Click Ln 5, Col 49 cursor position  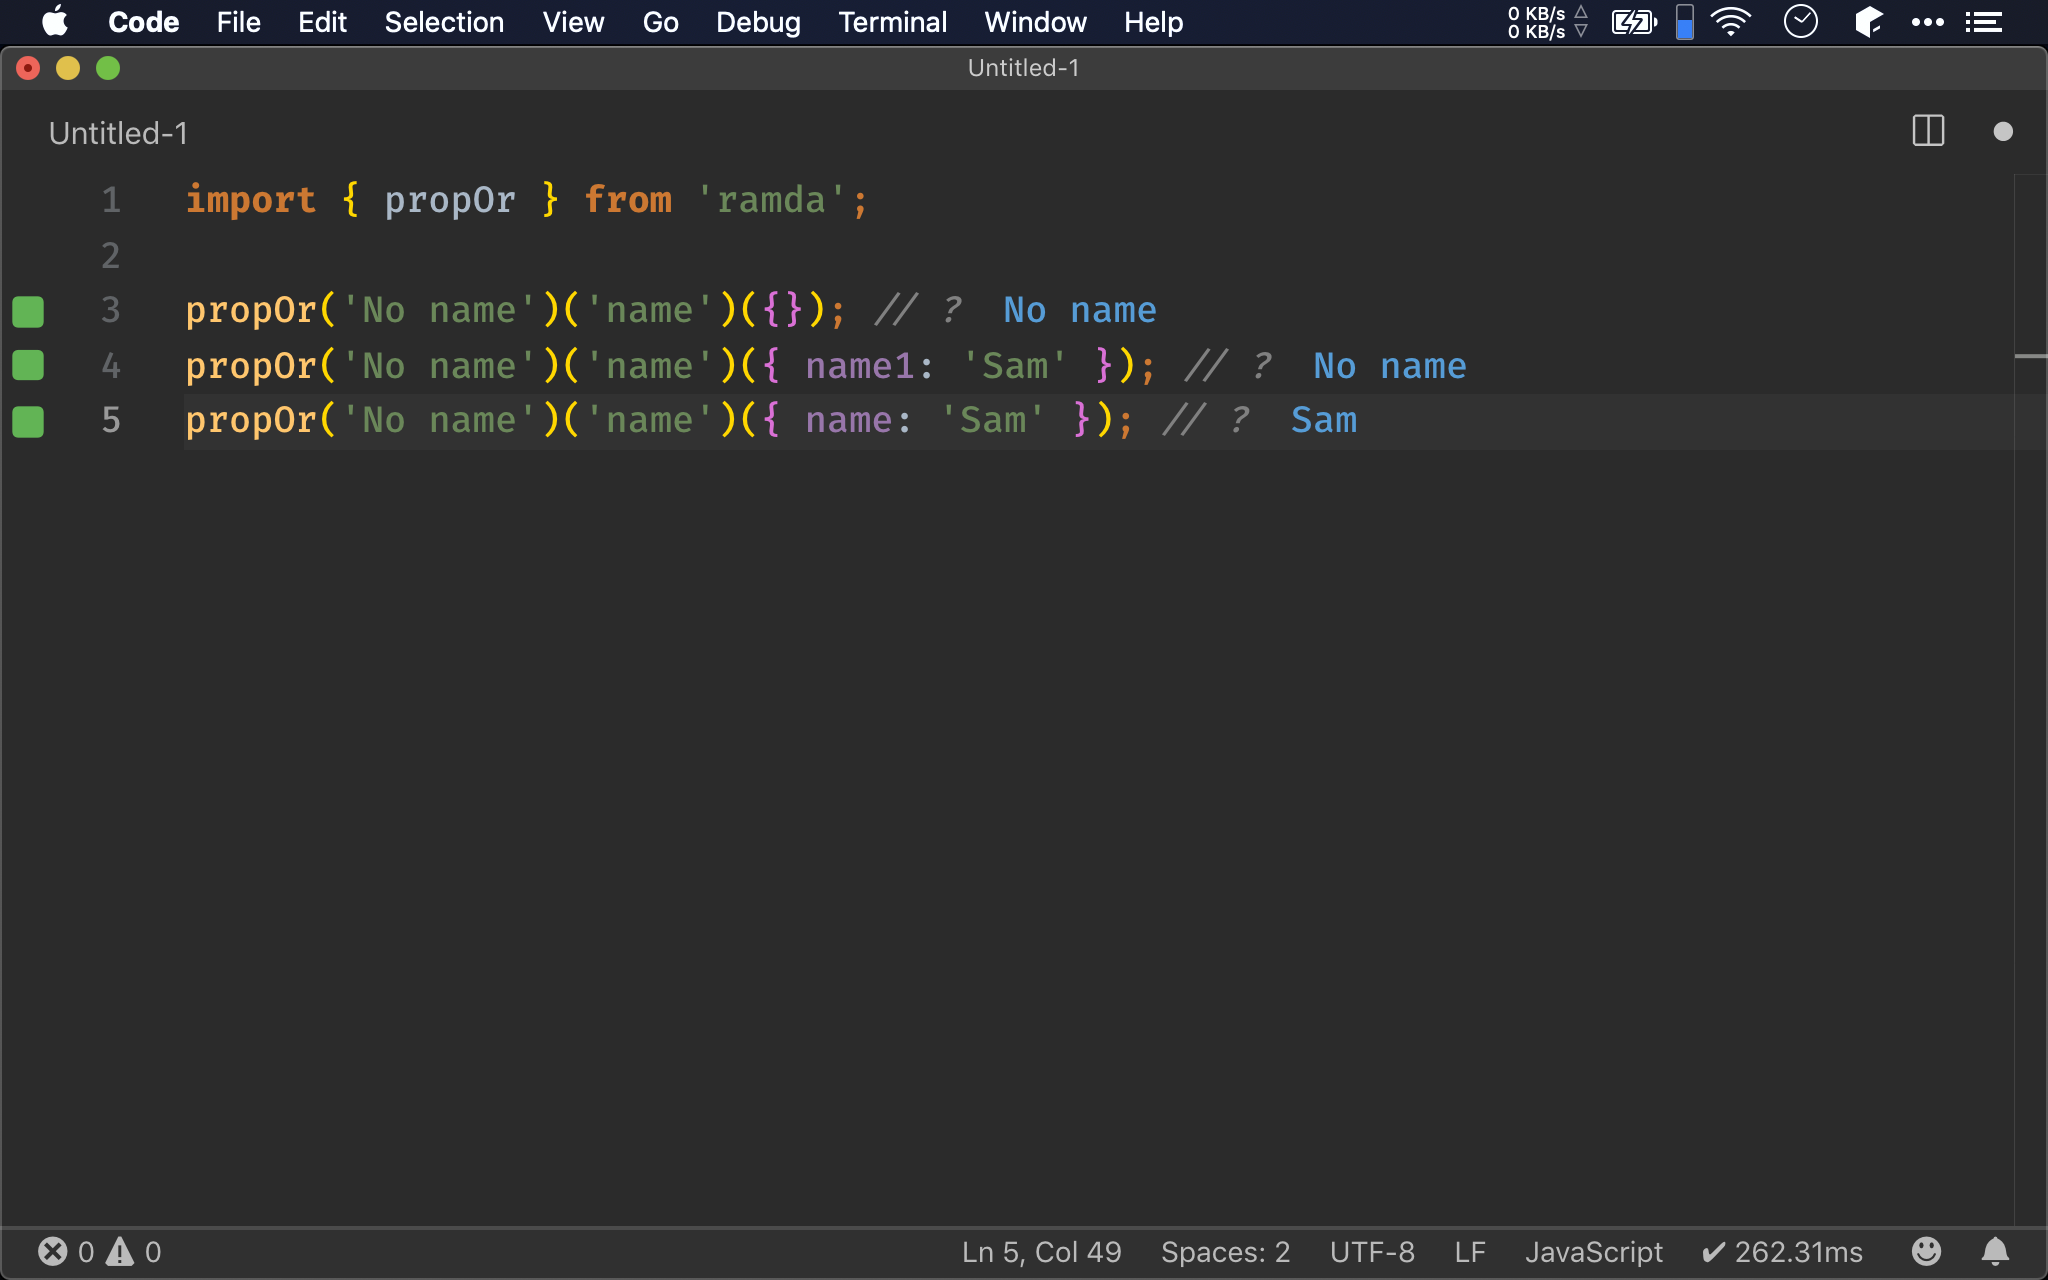1041,1252
